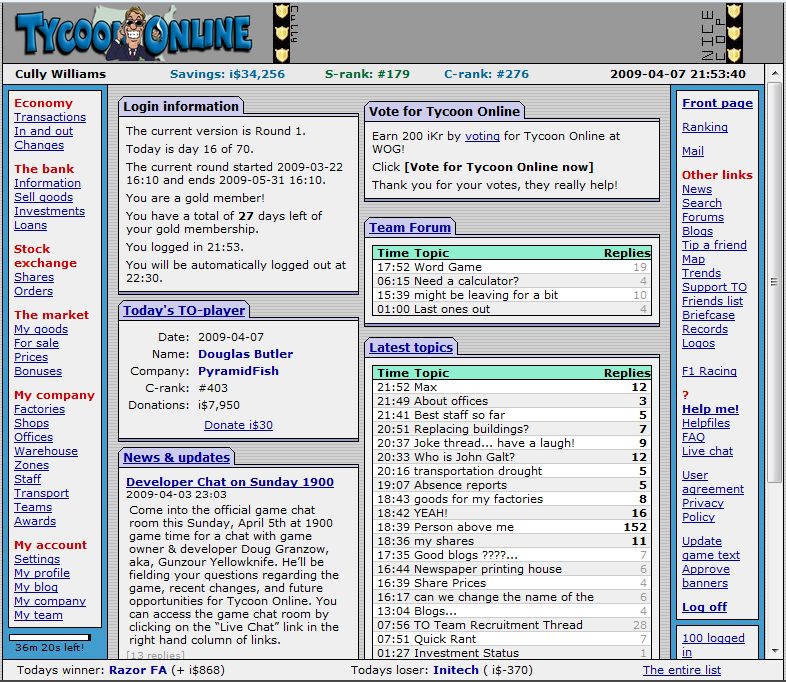The width and height of the screenshot is (786, 682).
Task: Click the session time remaining progress bar
Action: (50, 636)
